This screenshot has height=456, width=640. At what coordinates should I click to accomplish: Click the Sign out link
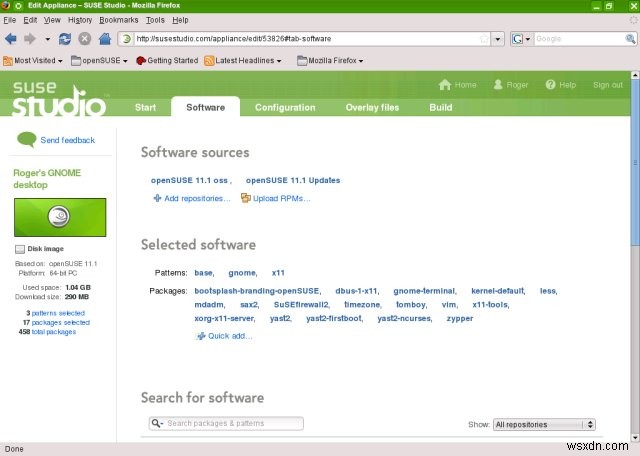(x=608, y=85)
